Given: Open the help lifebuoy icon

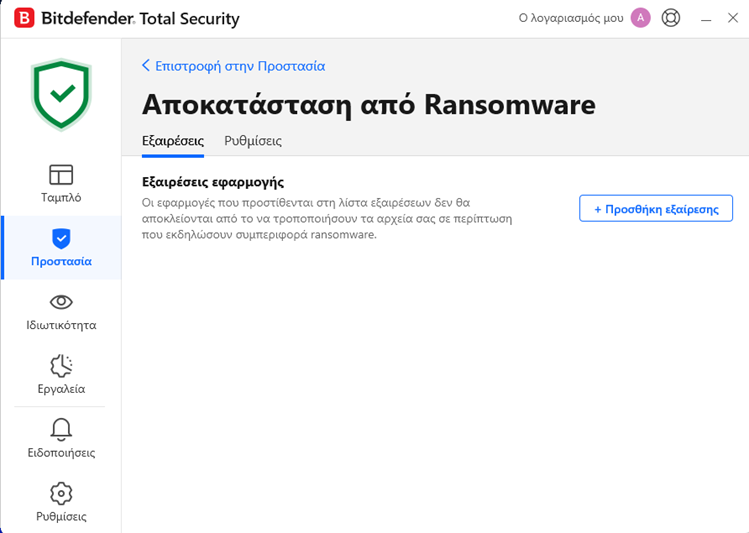Looking at the screenshot, I should 671,18.
